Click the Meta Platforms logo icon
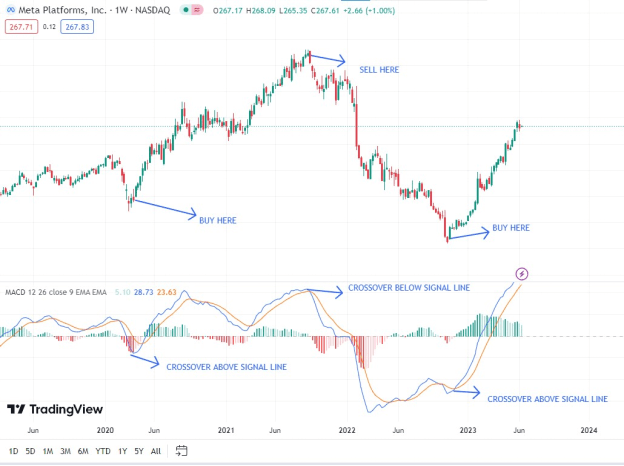This screenshot has width=624, height=466. pyautogui.click(x=11, y=10)
